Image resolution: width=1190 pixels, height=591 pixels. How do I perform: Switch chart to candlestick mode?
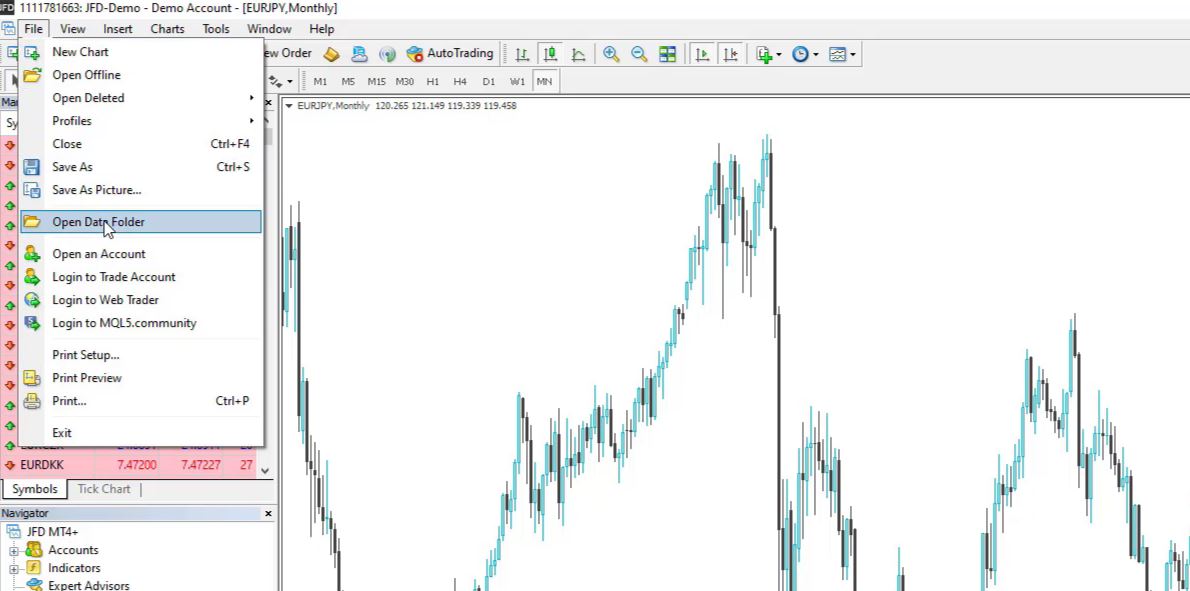(x=549, y=53)
